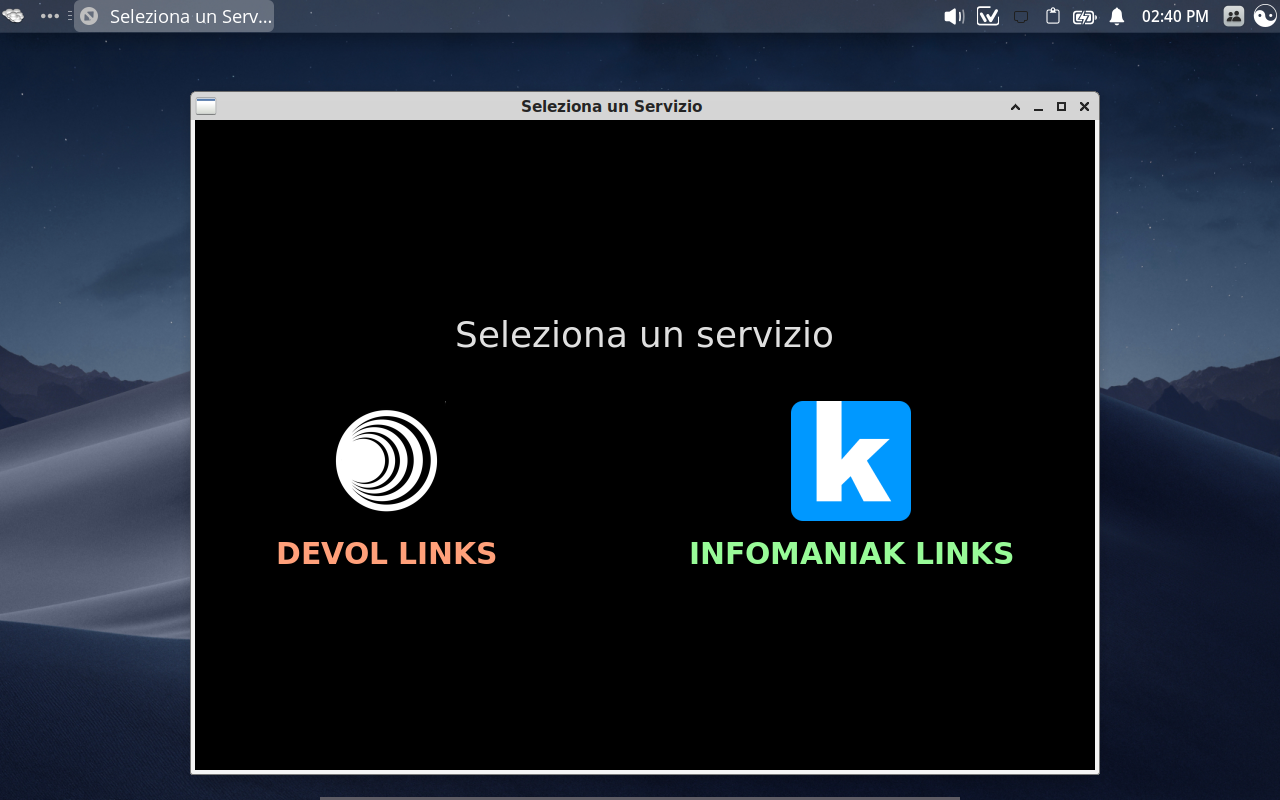1280x800 pixels.
Task: Click the battery charging indicator
Action: click(x=1084, y=16)
